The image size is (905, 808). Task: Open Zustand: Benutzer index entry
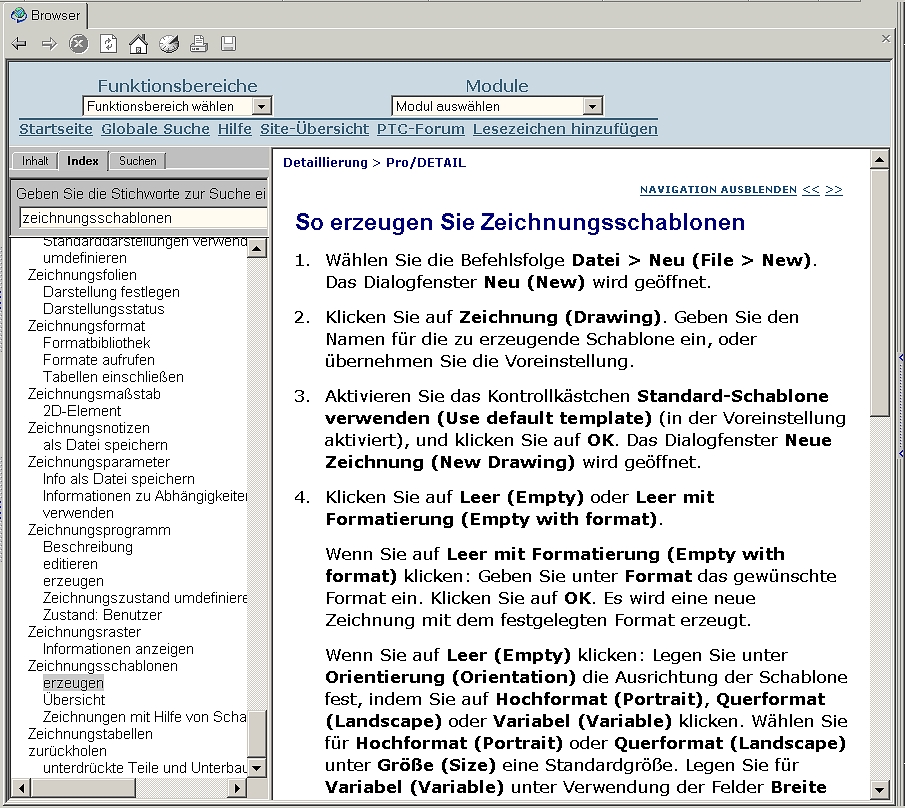(x=102, y=615)
